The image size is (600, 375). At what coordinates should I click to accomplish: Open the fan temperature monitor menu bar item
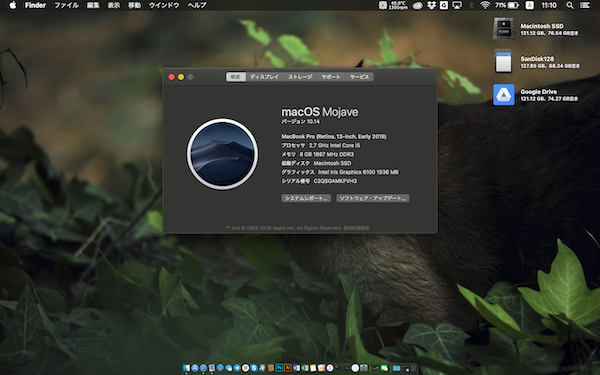[393, 5]
